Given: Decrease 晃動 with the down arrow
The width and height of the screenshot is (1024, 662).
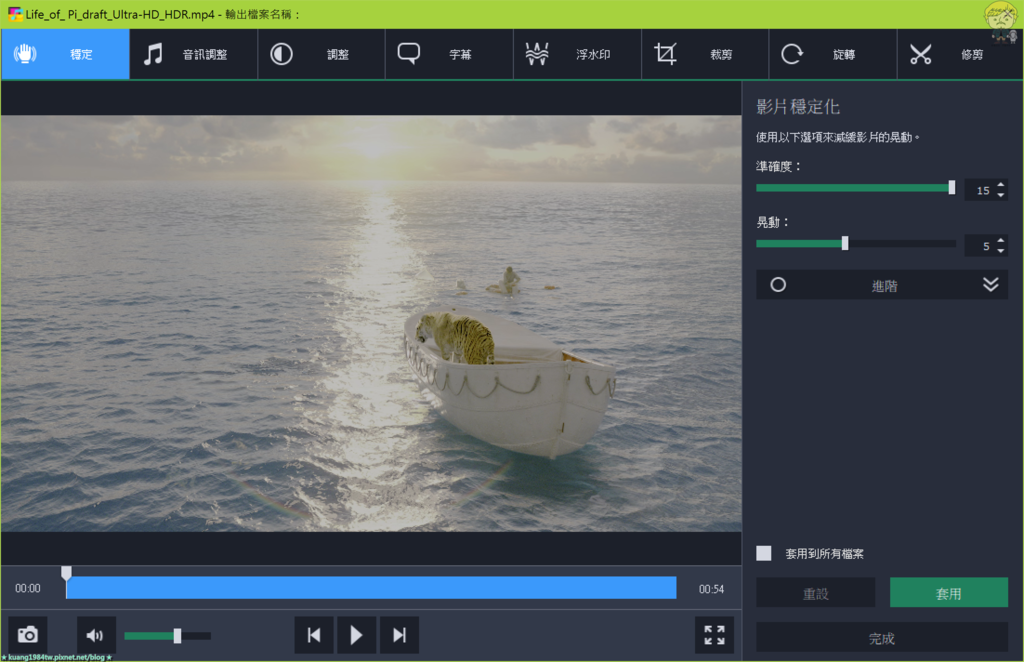Looking at the screenshot, I should [1000, 251].
